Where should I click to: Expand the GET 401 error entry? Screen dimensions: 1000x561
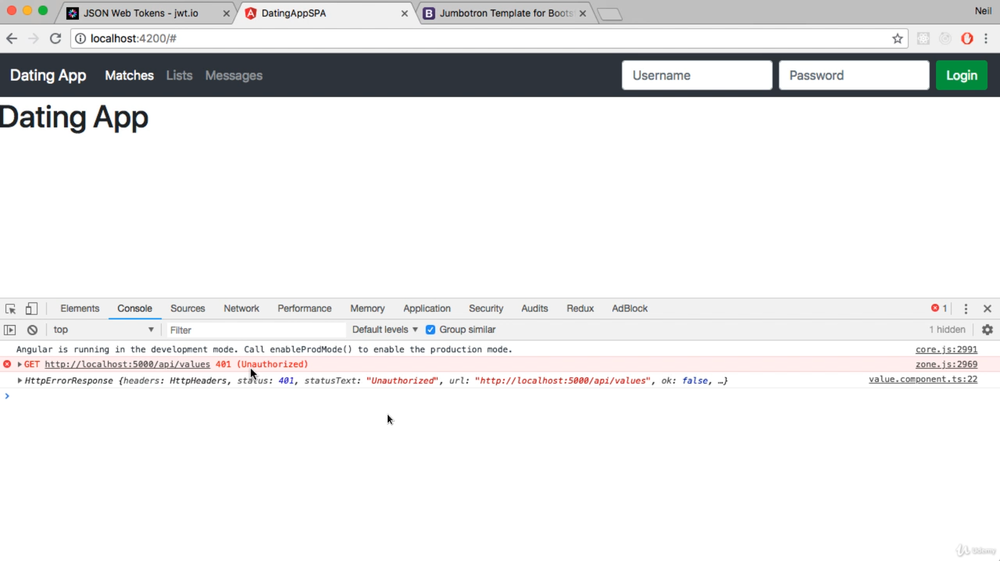pyautogui.click(x=19, y=364)
